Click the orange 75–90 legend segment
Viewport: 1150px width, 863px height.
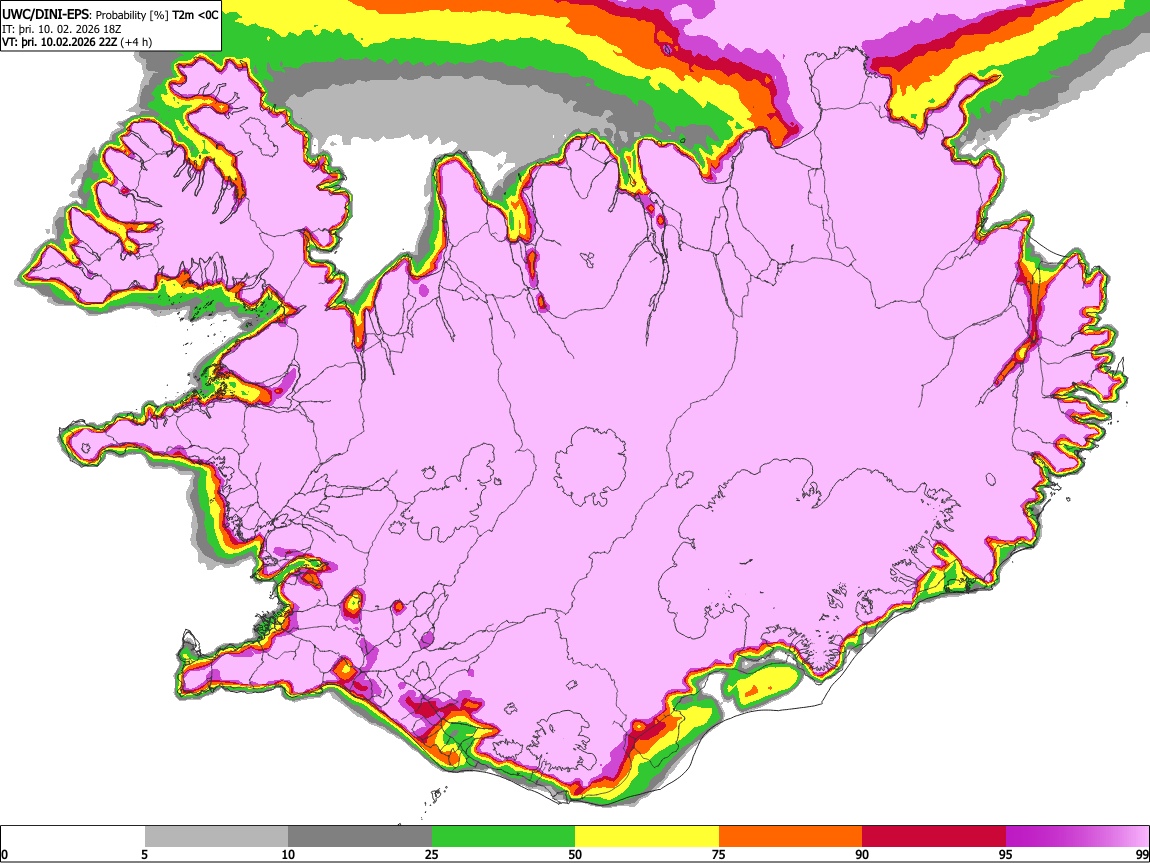click(790, 837)
